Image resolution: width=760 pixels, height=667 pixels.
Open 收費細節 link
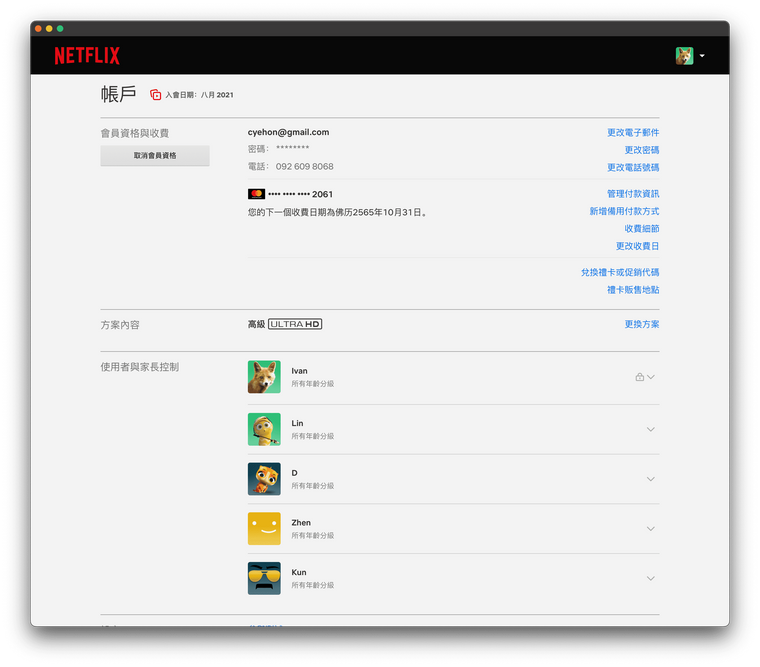coord(642,229)
